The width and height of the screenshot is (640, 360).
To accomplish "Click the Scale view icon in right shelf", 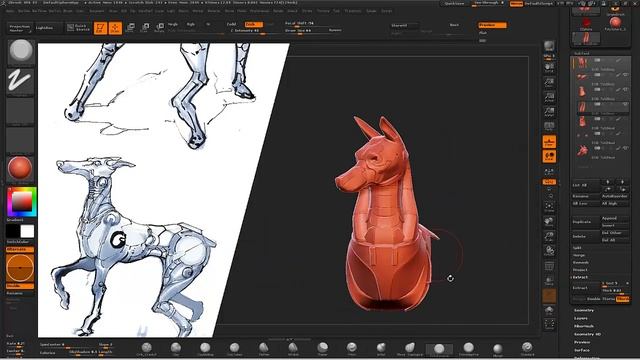I will (549, 237).
